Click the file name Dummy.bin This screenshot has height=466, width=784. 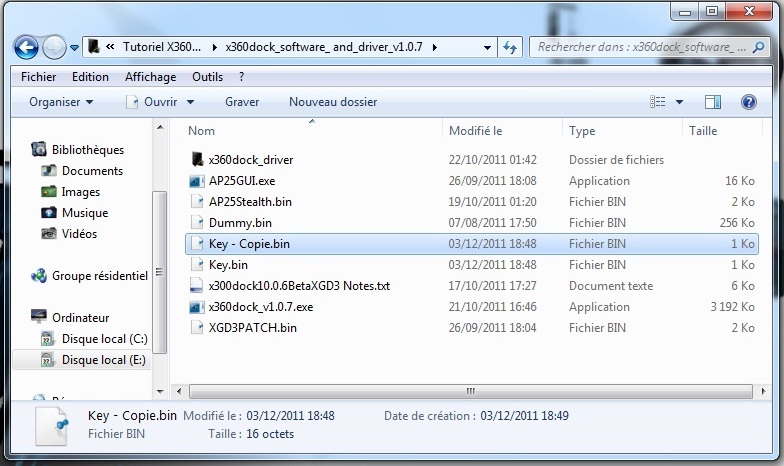240,223
